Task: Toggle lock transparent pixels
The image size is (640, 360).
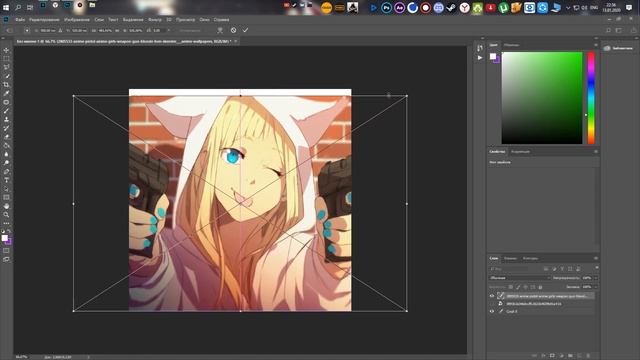Action: click(511, 287)
